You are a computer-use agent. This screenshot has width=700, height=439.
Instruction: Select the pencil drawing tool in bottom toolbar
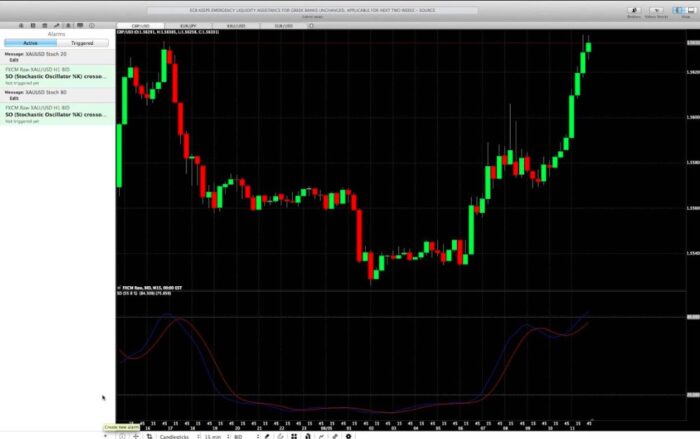(267, 436)
